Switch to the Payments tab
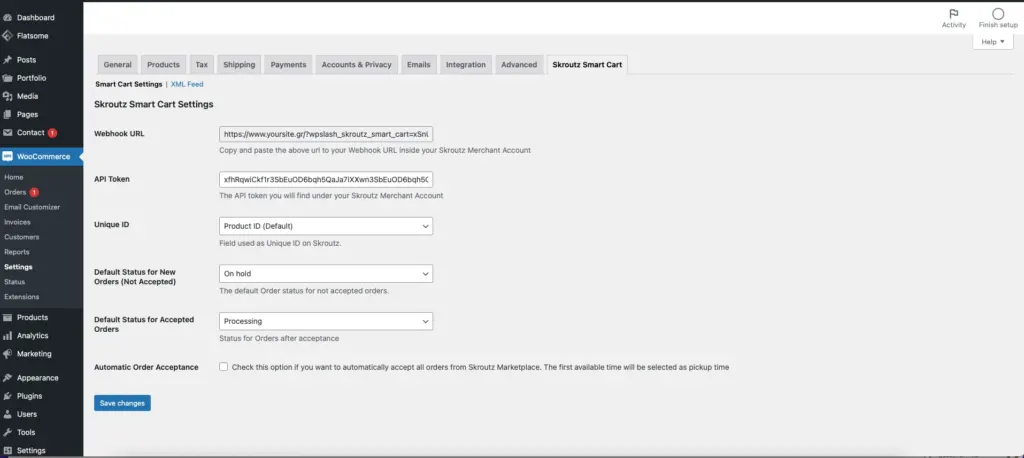This screenshot has width=1024, height=458. coord(288,65)
